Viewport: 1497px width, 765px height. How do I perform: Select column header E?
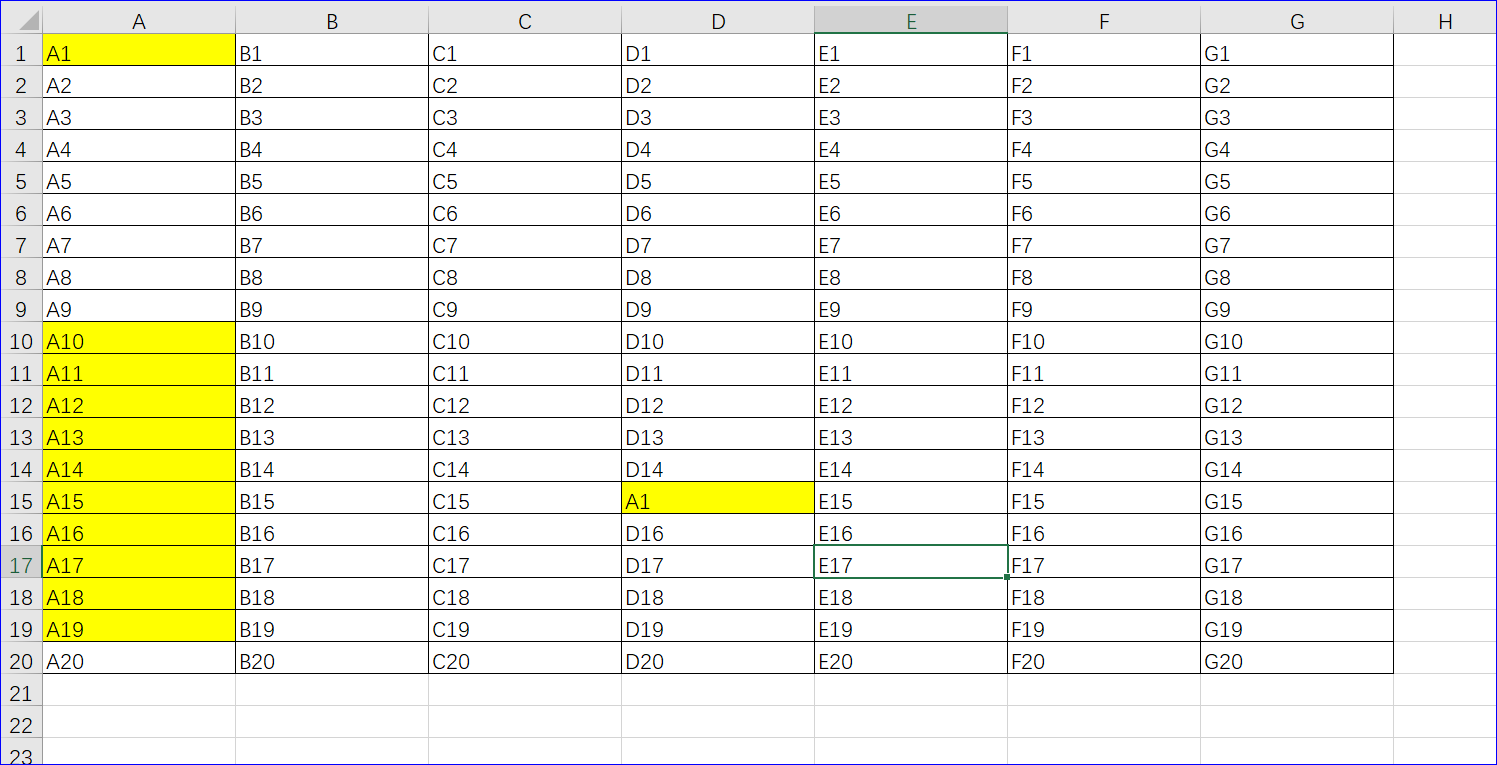911,21
